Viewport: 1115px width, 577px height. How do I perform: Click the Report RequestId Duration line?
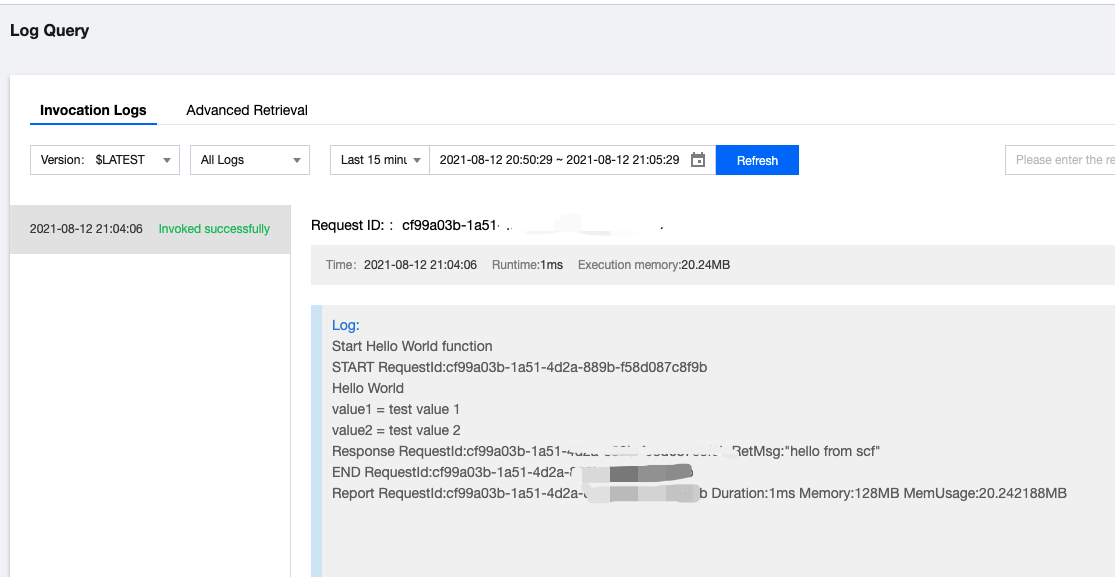(699, 493)
